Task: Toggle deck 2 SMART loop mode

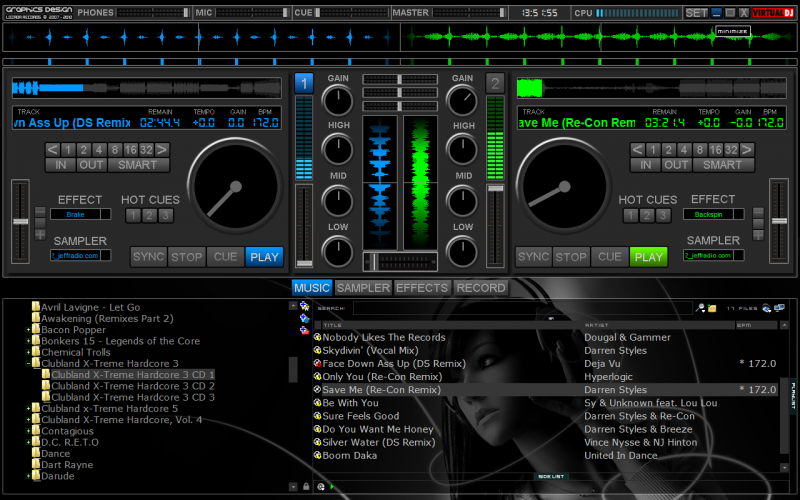Action: click(x=723, y=165)
